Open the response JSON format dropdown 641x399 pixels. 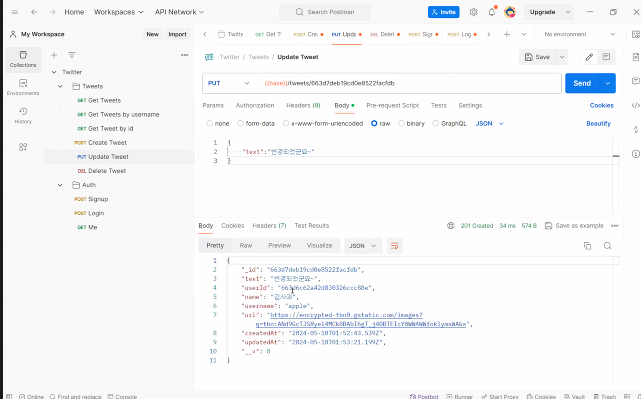(363, 246)
